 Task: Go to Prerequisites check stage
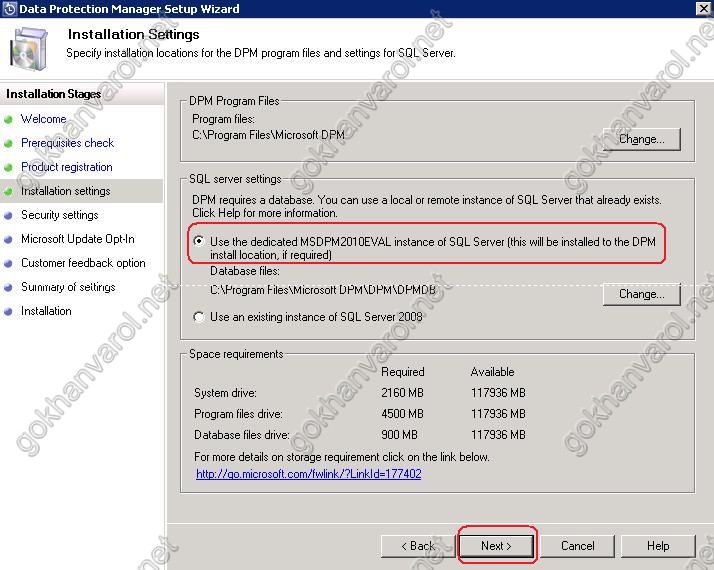[67, 143]
